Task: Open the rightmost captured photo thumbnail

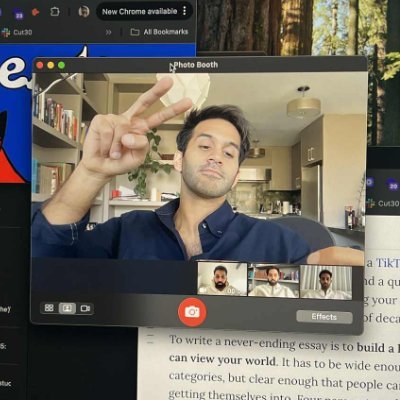Action: coord(326,282)
